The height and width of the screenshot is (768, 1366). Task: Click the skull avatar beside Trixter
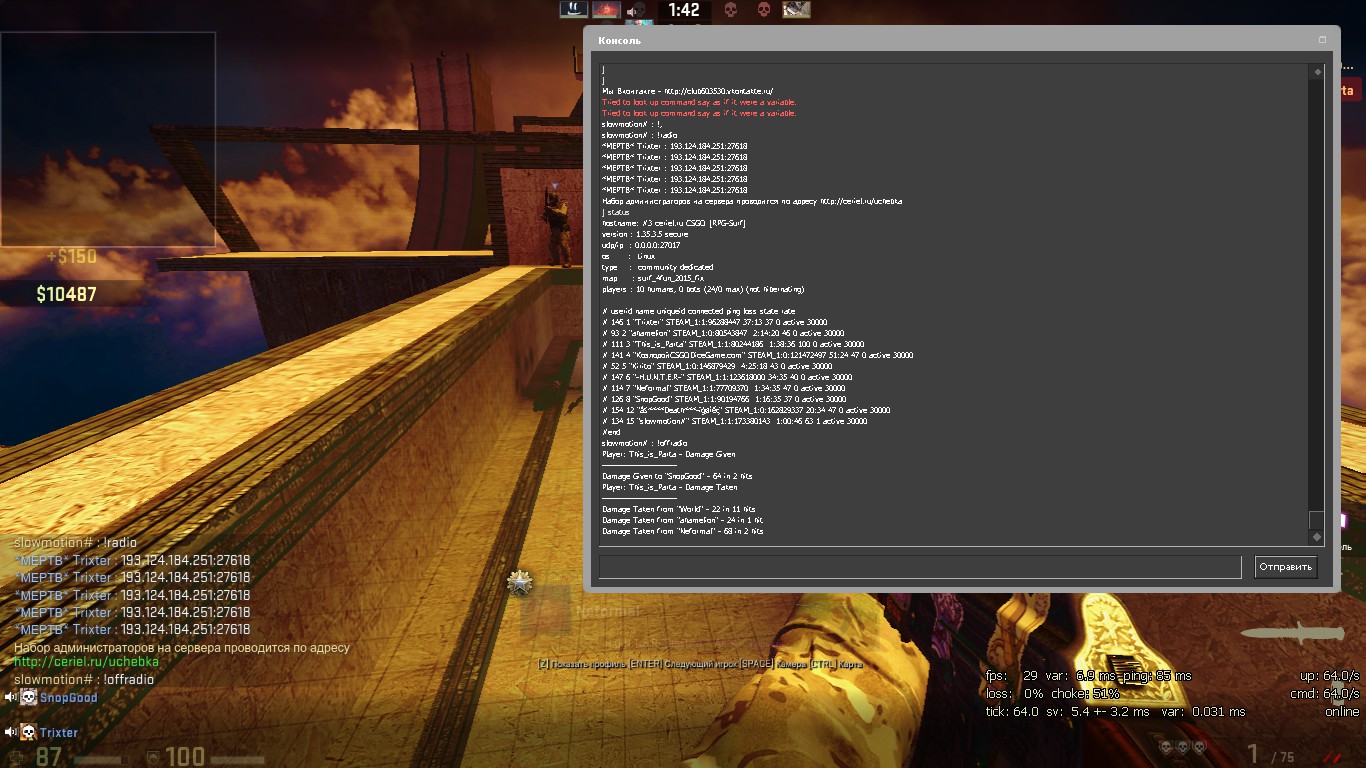28,732
